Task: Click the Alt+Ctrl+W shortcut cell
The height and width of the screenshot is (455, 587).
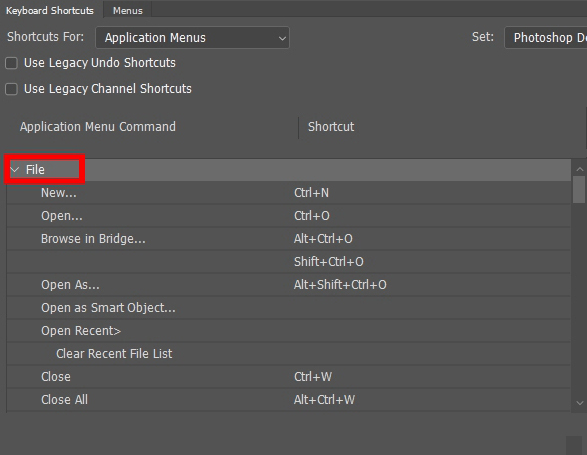Action: pos(324,400)
